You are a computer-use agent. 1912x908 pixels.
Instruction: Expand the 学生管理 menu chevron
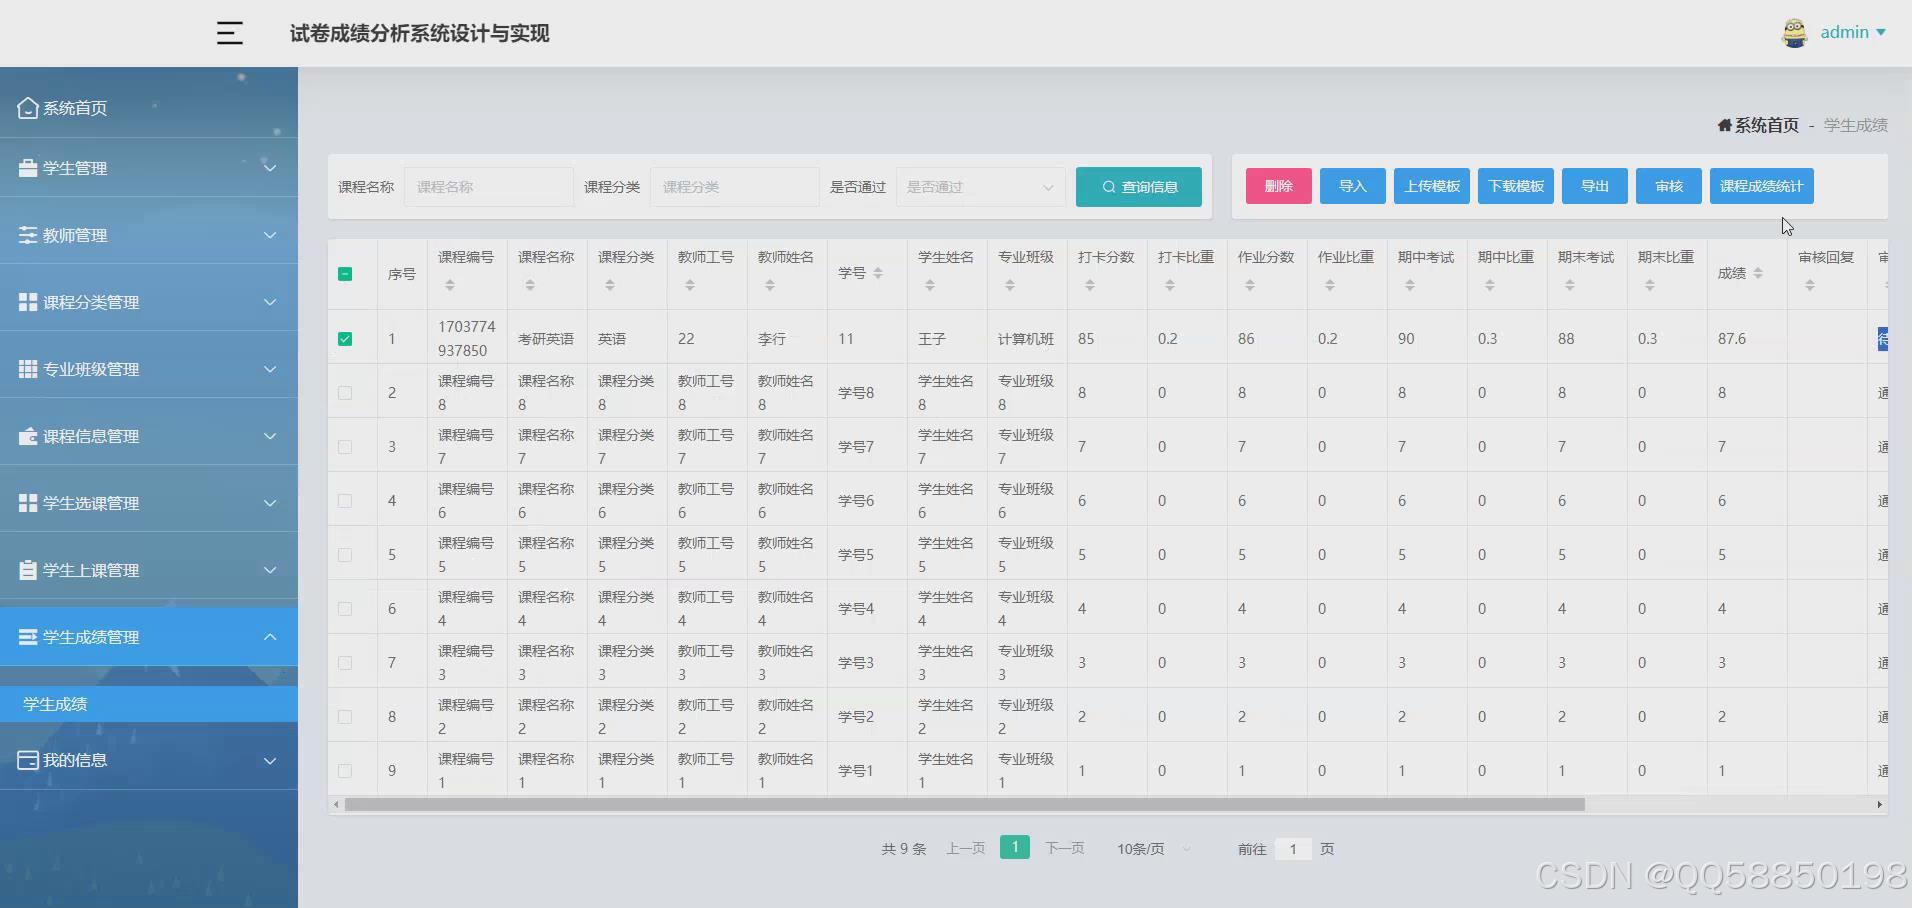pyautogui.click(x=270, y=168)
